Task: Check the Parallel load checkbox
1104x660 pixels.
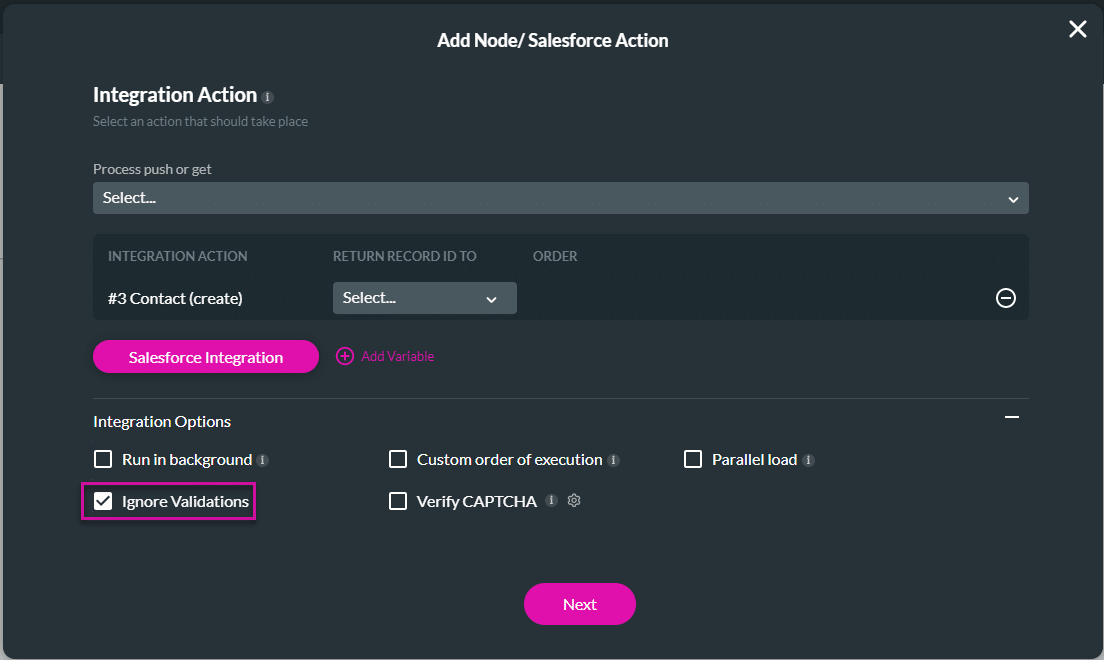Action: [x=693, y=459]
